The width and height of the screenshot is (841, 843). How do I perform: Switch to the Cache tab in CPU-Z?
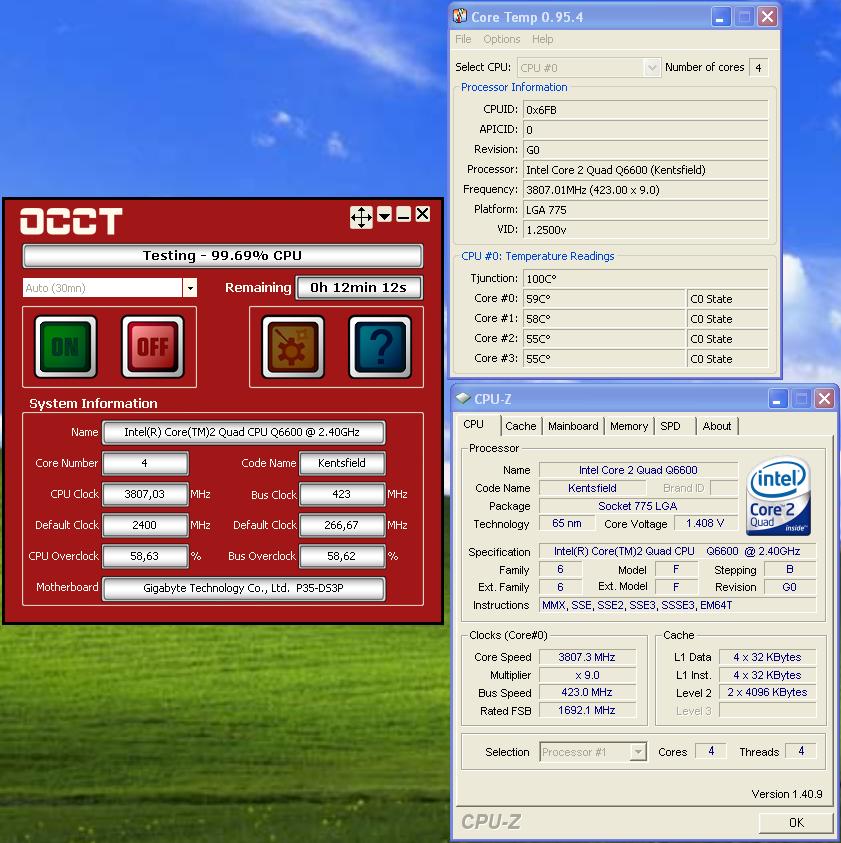click(x=521, y=426)
